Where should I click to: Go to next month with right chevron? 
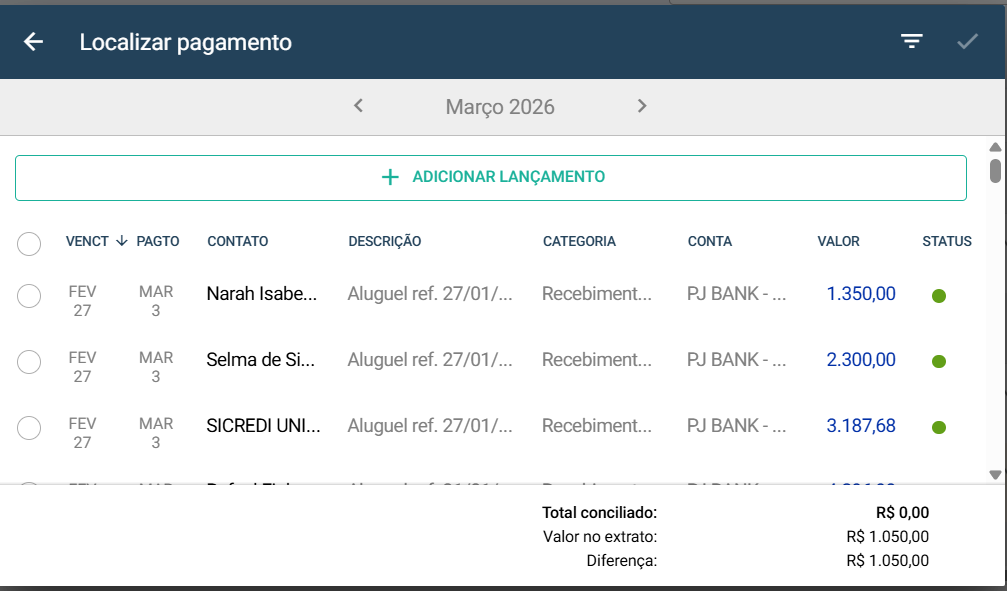[642, 106]
